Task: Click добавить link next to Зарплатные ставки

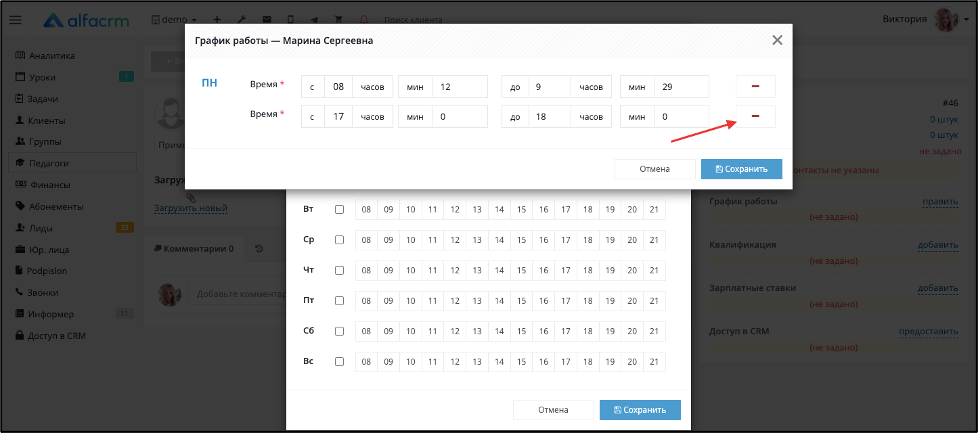Action: coord(938,288)
